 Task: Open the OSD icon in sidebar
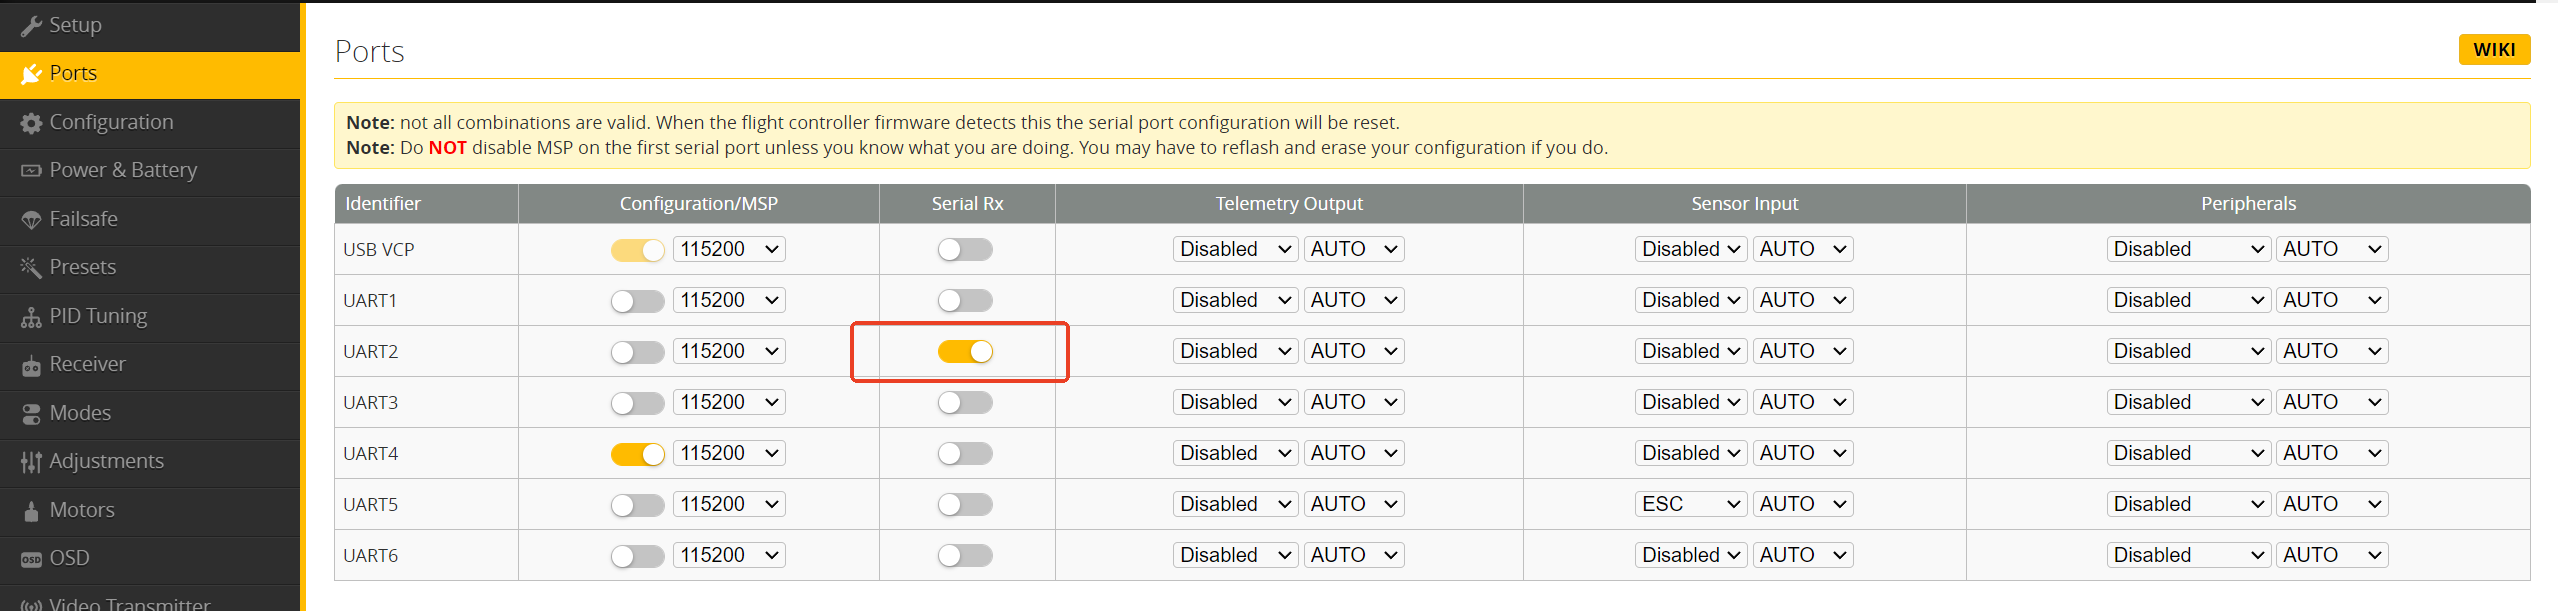(x=31, y=559)
